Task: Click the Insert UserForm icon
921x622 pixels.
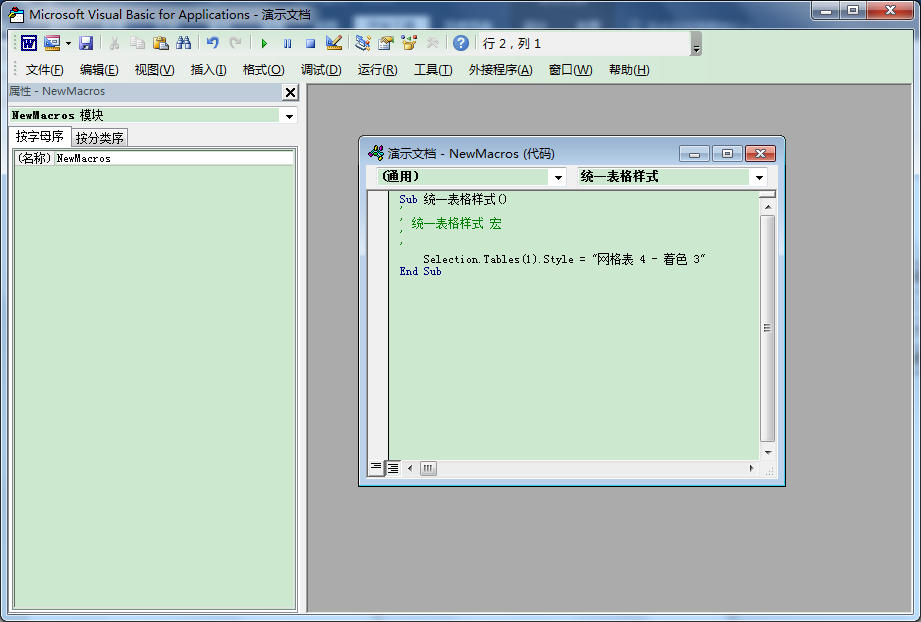Action: click(52, 43)
